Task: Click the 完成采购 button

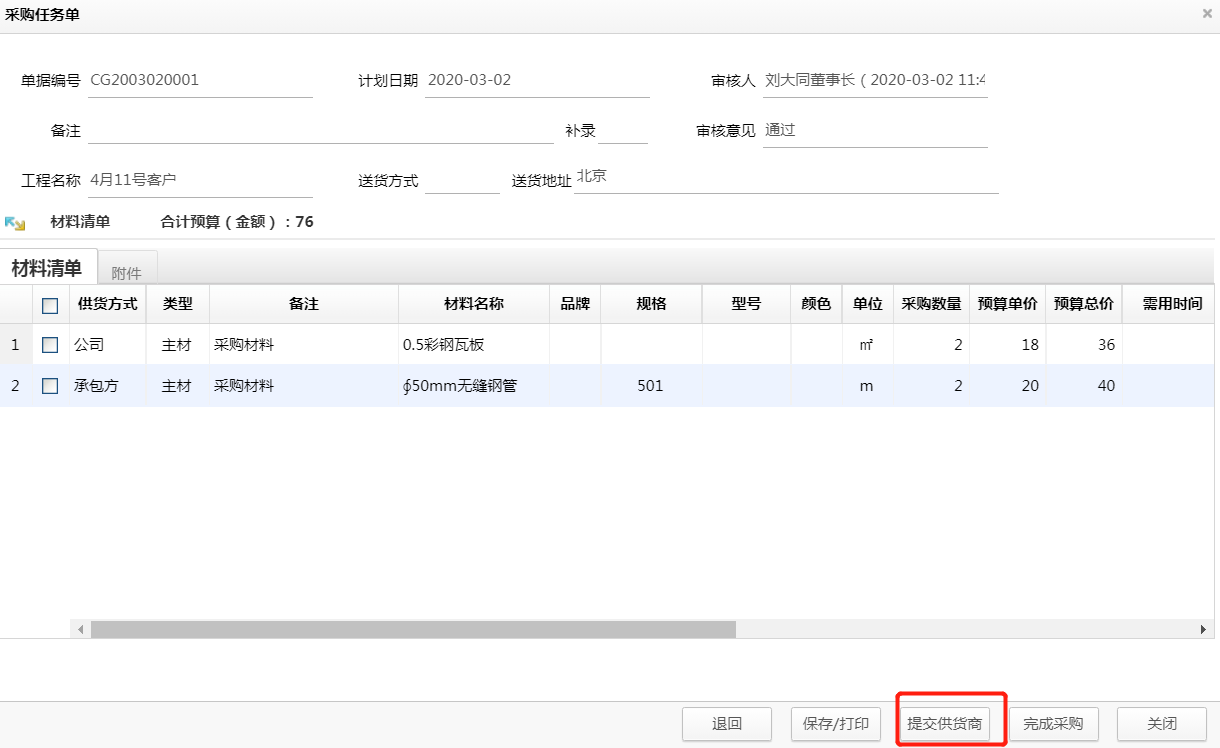Action: click(x=1051, y=723)
